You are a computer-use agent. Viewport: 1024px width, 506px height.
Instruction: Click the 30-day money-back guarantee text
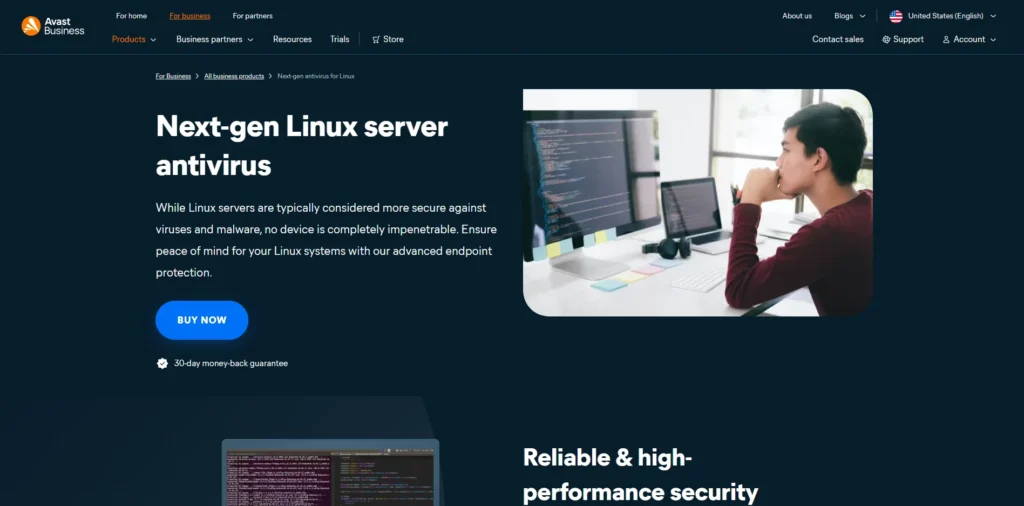point(231,363)
